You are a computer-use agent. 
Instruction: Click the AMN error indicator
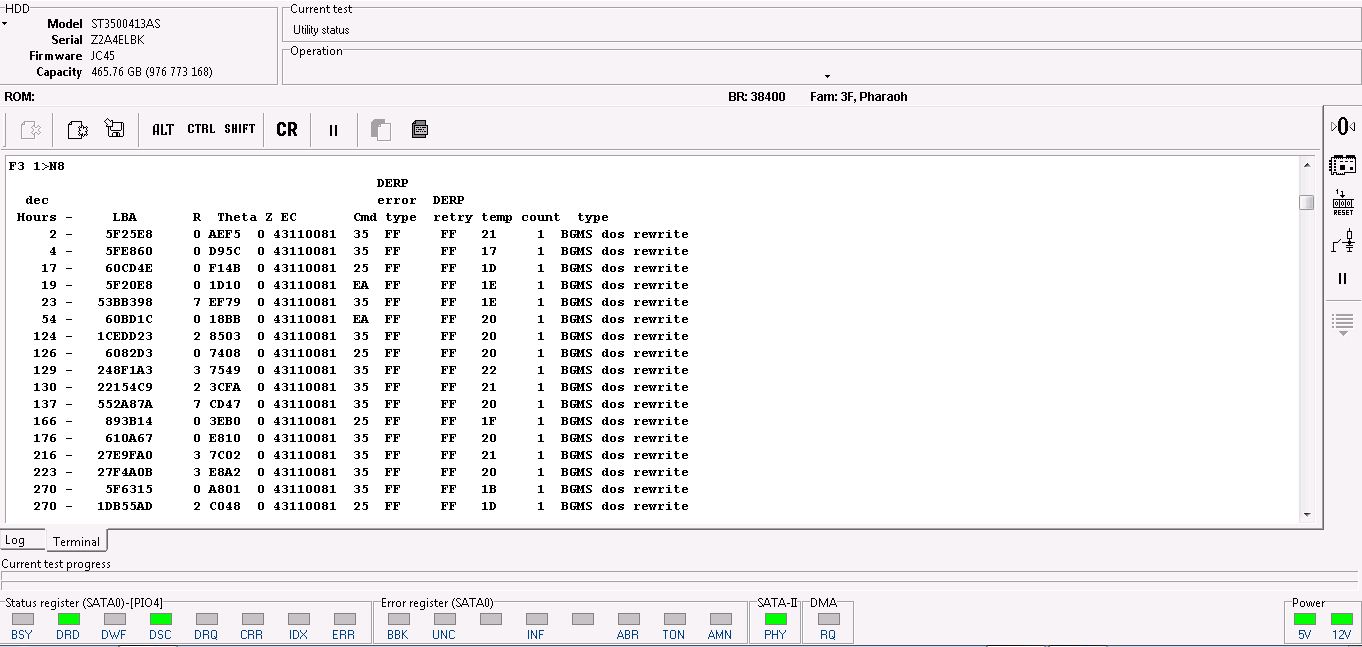(720, 619)
